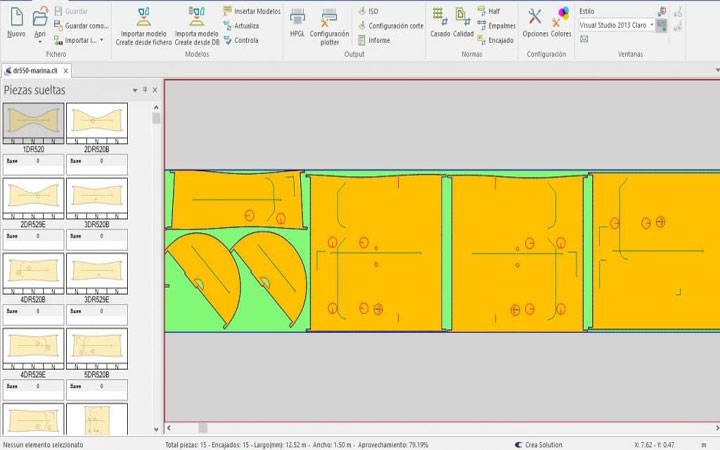720x450 pixels.
Task: Switch to the dr550-marina.cli document tab
Action: click(34, 72)
